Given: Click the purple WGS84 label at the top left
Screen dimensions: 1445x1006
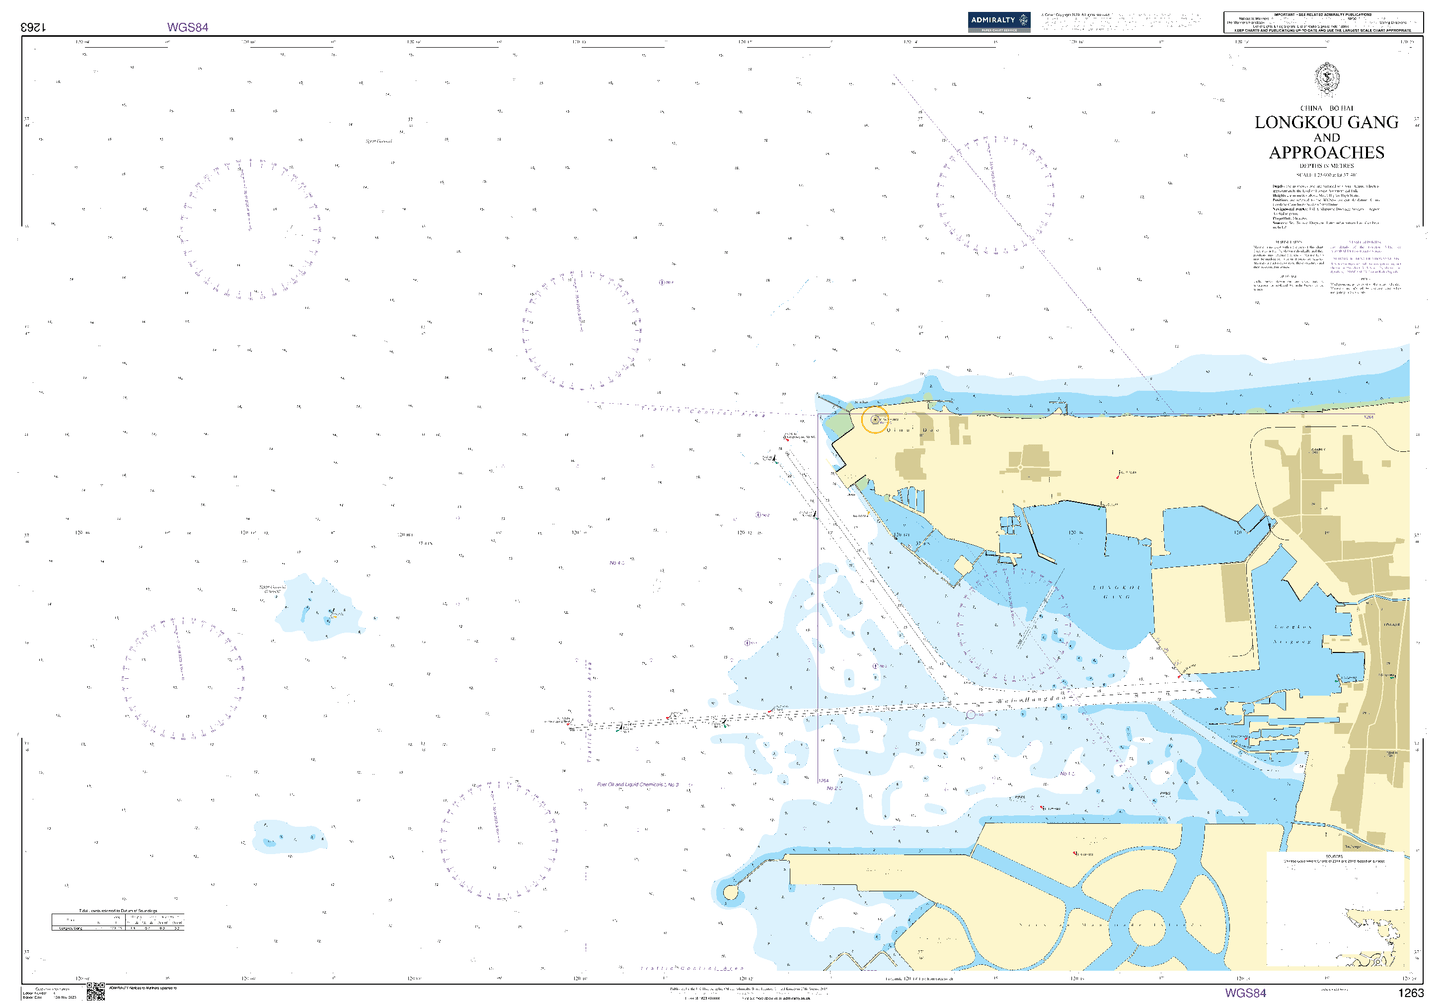Looking at the screenshot, I should [x=188, y=28].
